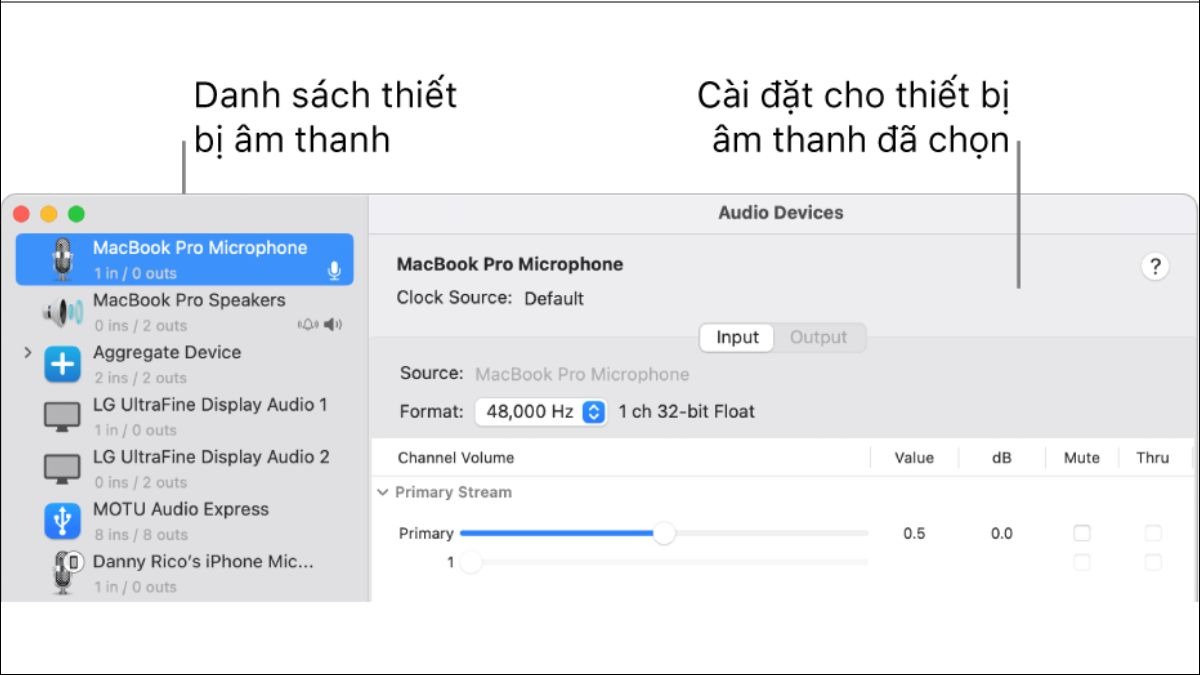Click the default input microphone badge

(x=334, y=272)
